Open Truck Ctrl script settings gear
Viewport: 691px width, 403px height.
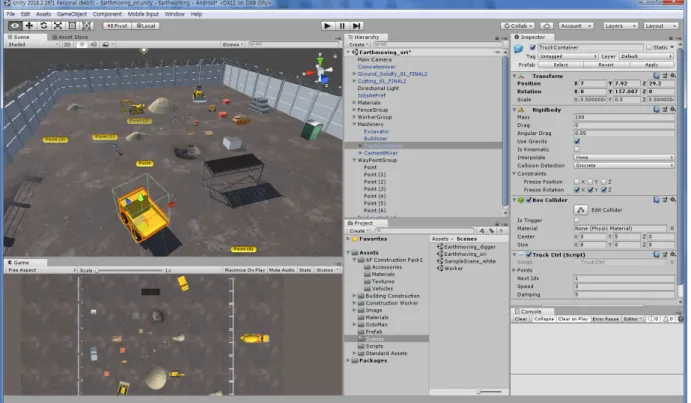673,254
